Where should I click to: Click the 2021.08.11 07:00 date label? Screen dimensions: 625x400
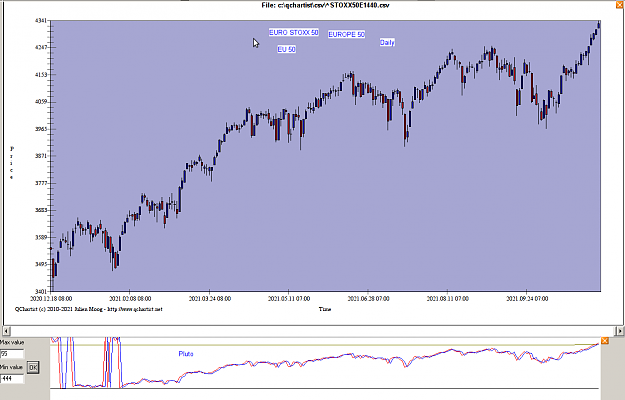point(448,298)
